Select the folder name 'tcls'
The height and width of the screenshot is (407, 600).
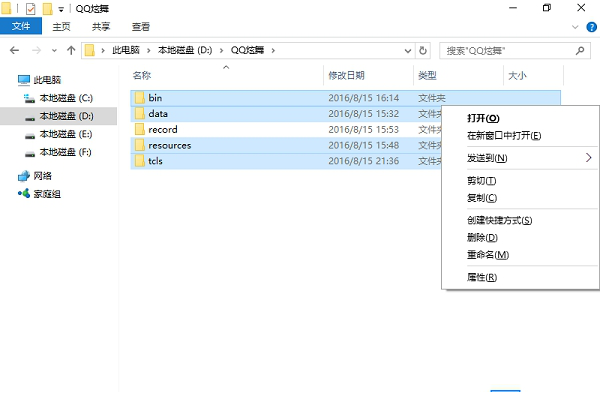(x=155, y=161)
